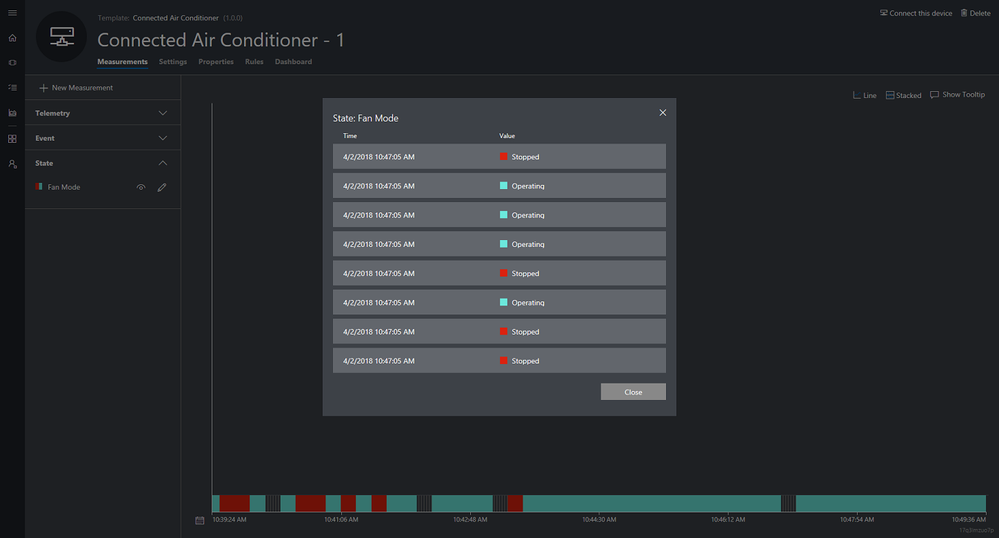999x538 pixels.
Task: Click Connected Air Conditioner - 1 title
Action: [220, 40]
